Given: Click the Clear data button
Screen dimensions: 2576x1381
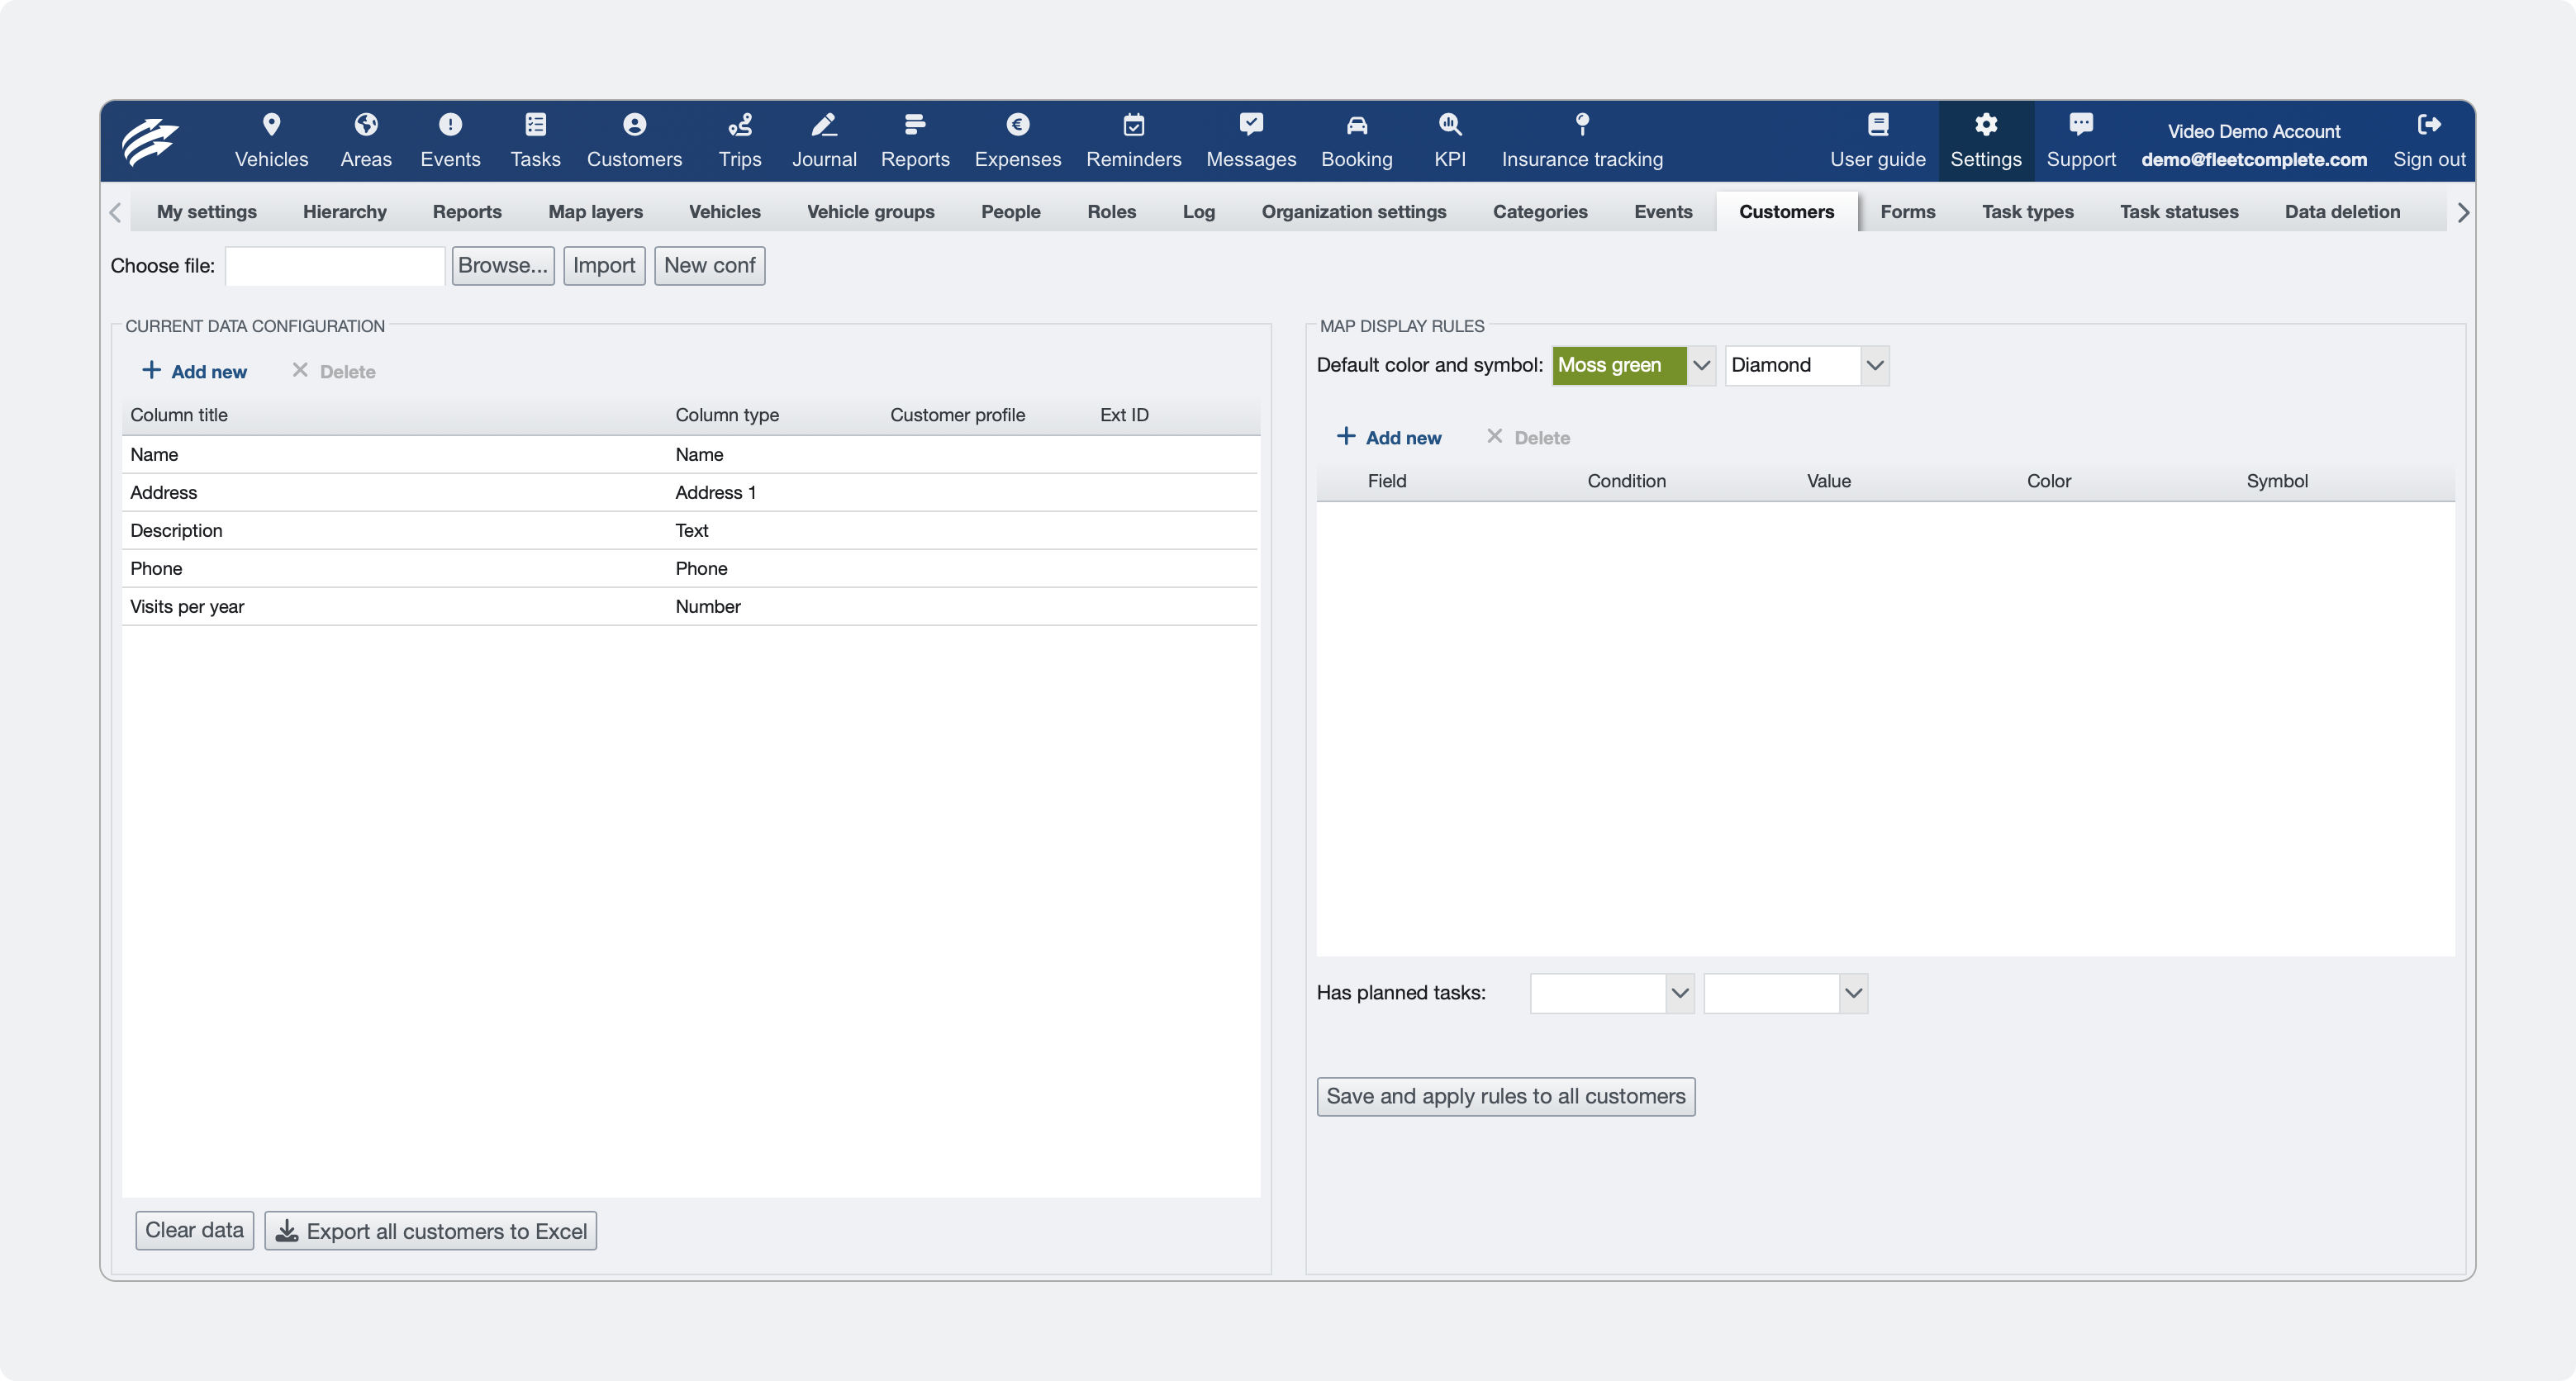Looking at the screenshot, I should pos(195,1231).
